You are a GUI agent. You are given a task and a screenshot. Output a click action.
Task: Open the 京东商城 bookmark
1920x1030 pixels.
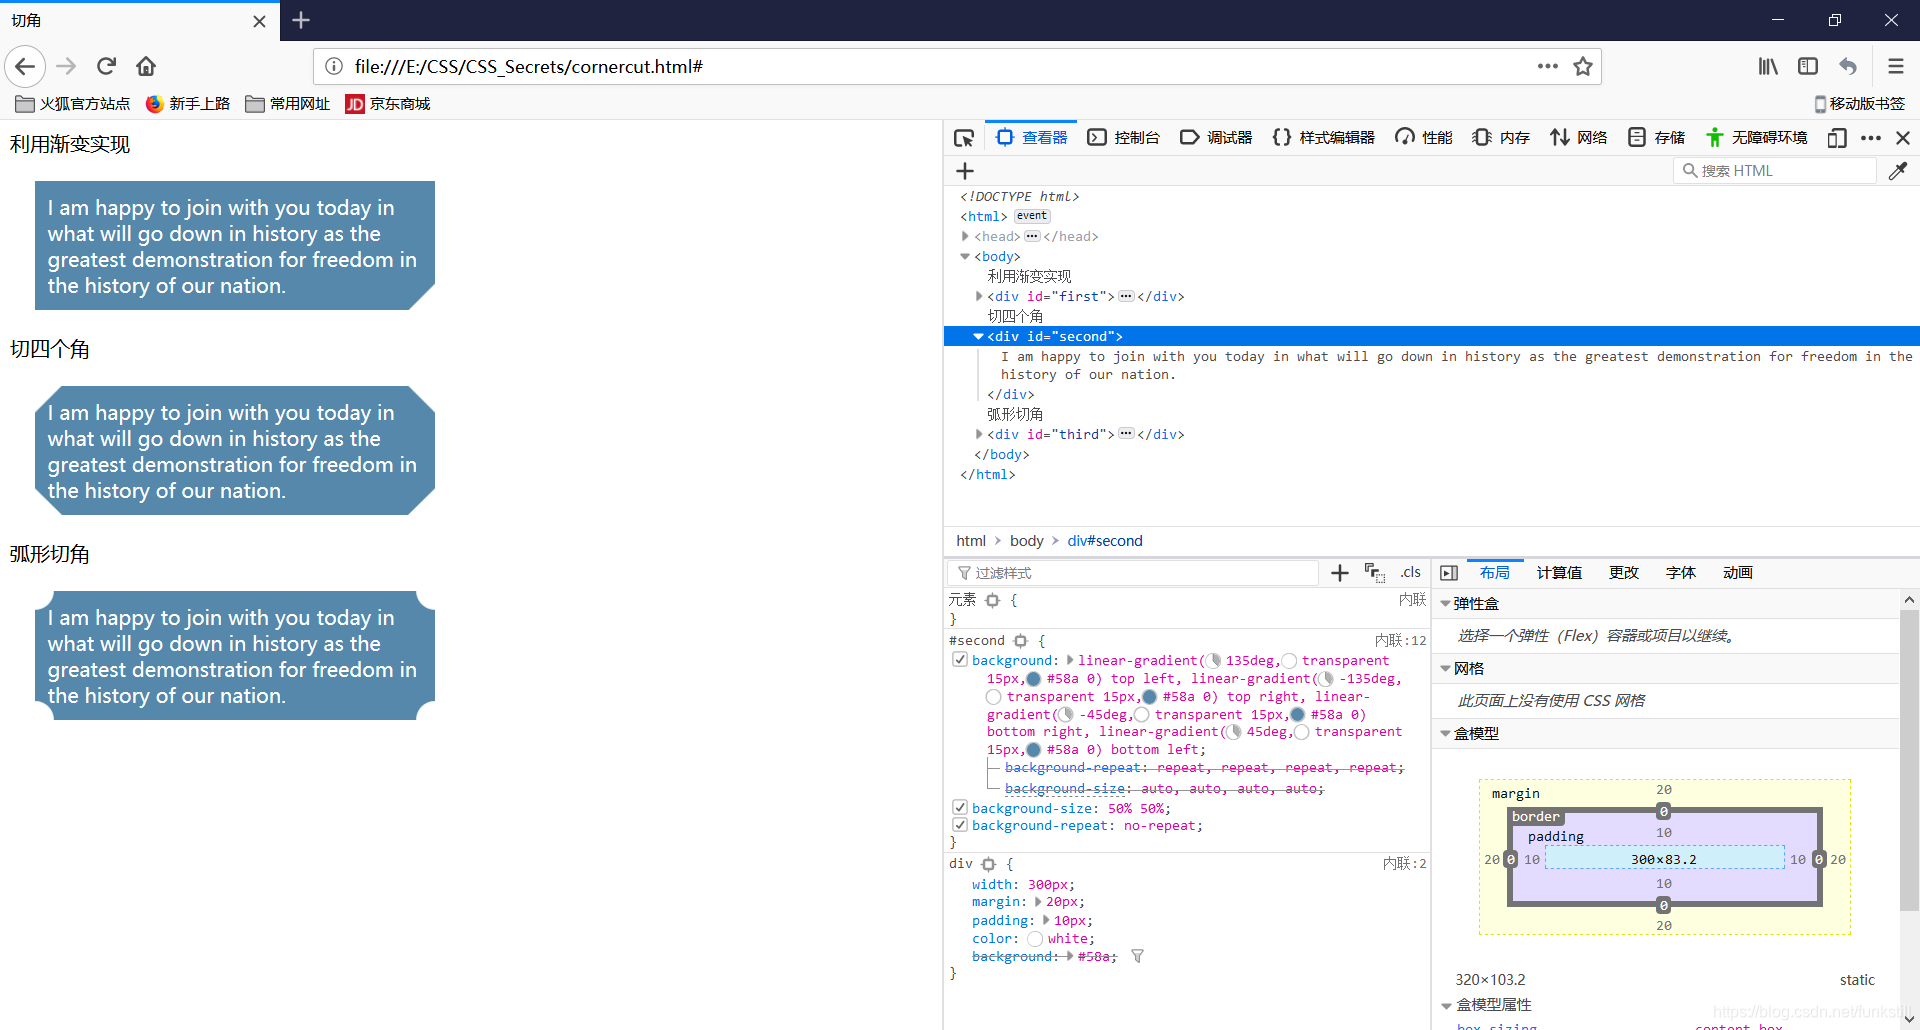point(388,104)
